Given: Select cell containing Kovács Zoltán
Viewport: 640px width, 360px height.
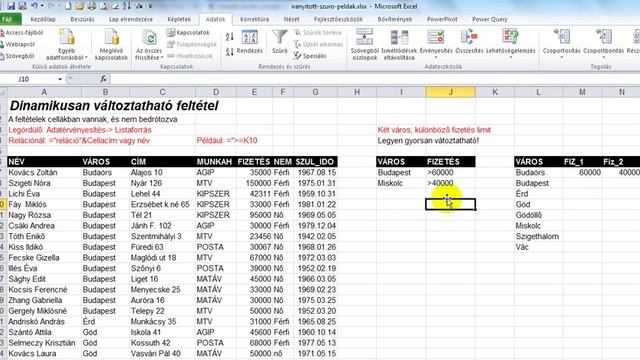Looking at the screenshot, I should pos(44,173).
